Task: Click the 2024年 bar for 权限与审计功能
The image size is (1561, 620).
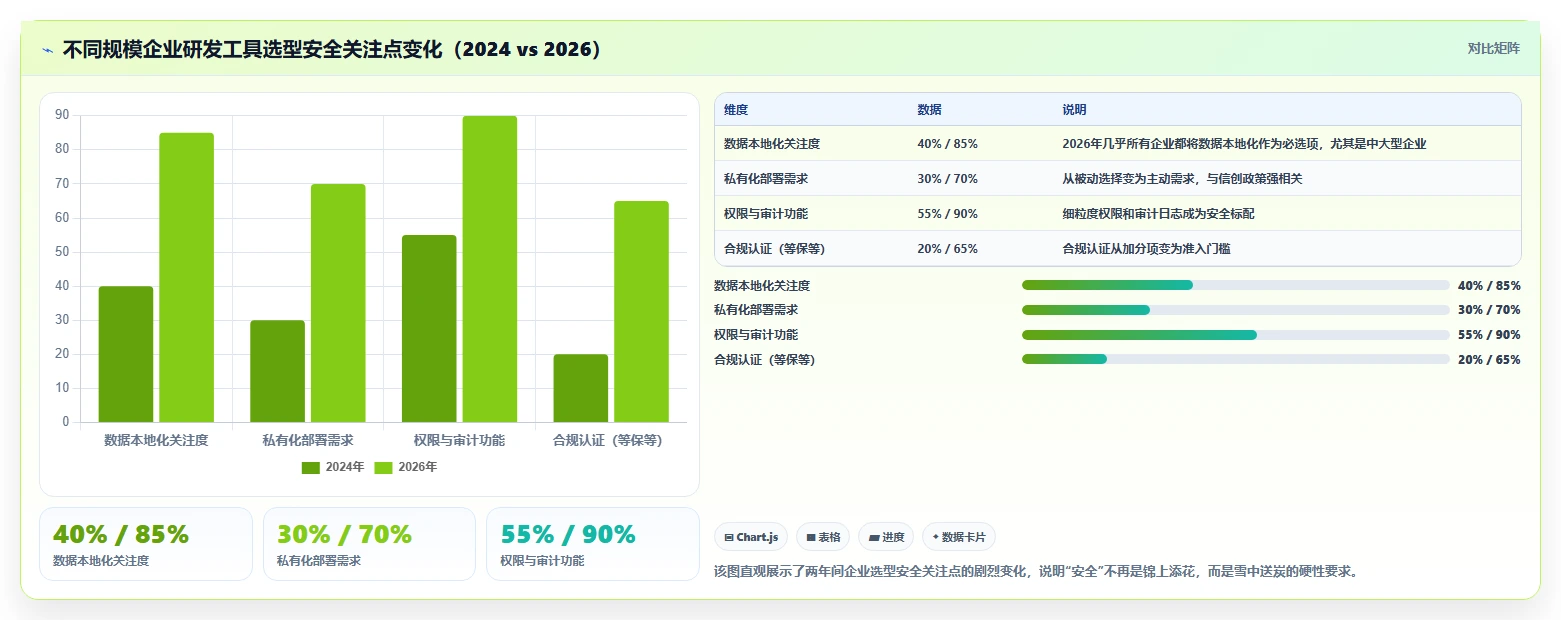Action: point(429,328)
